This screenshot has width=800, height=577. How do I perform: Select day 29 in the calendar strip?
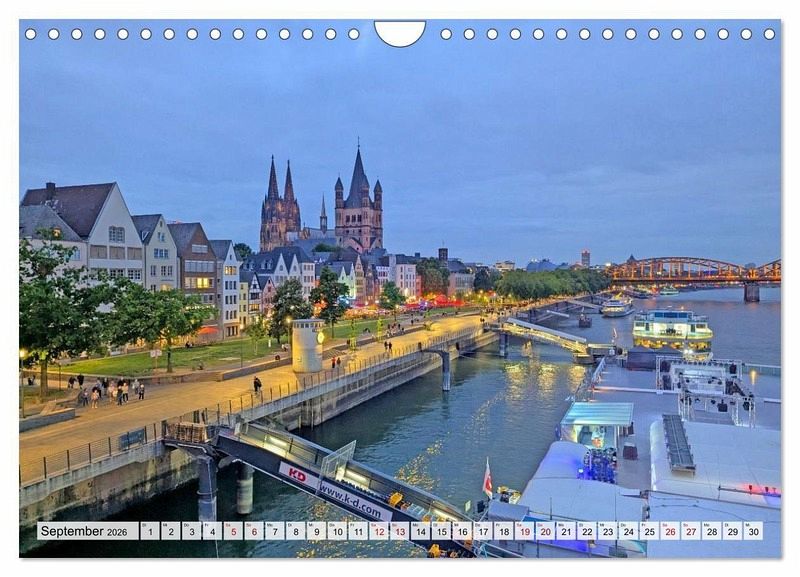coord(733,531)
